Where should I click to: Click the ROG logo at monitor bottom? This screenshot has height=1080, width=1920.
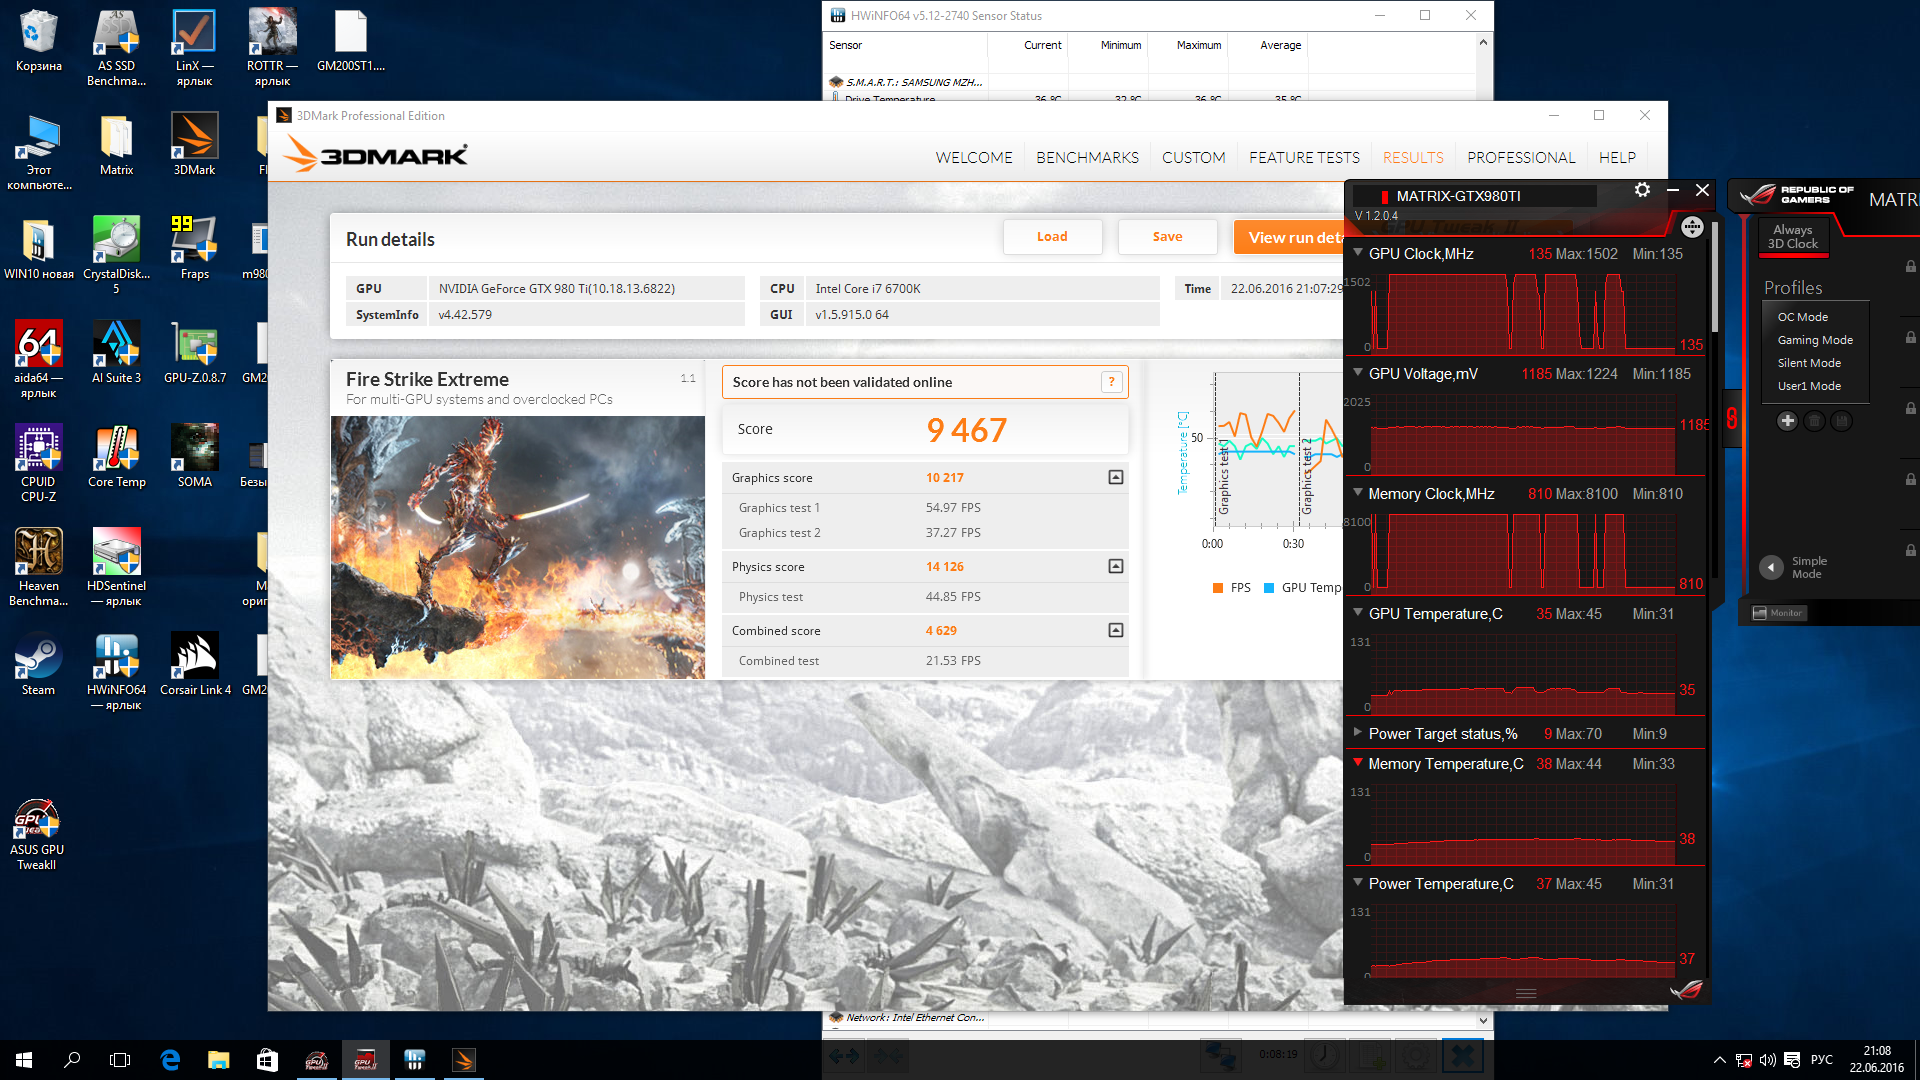(1686, 990)
